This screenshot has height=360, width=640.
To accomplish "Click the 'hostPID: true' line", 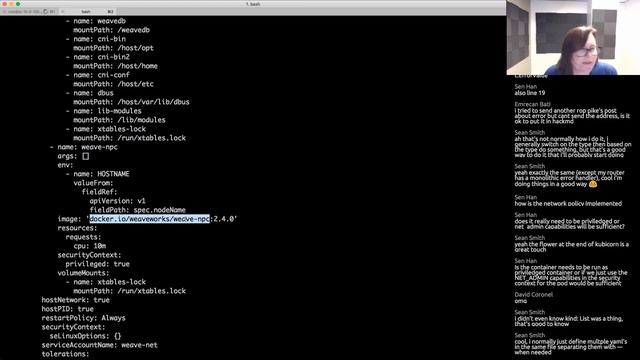I will [68, 309].
